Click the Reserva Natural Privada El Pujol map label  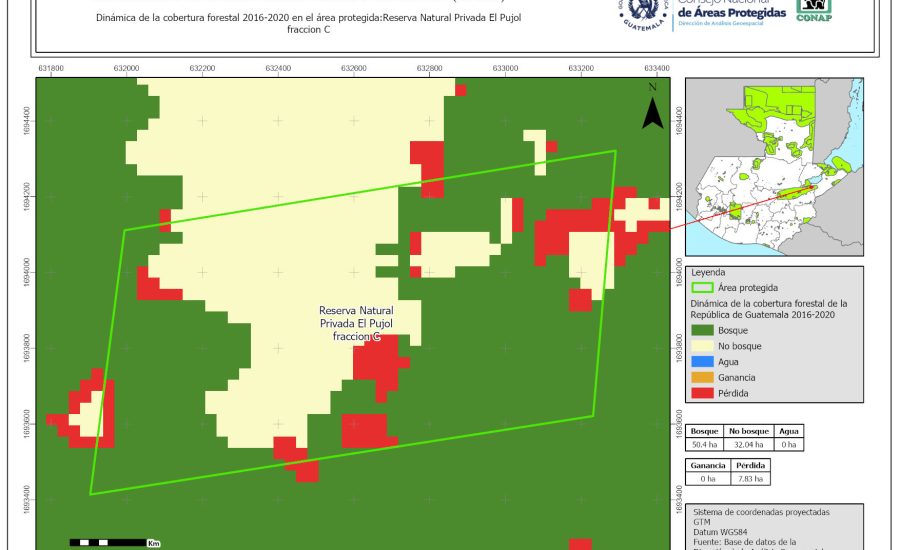pos(356,324)
